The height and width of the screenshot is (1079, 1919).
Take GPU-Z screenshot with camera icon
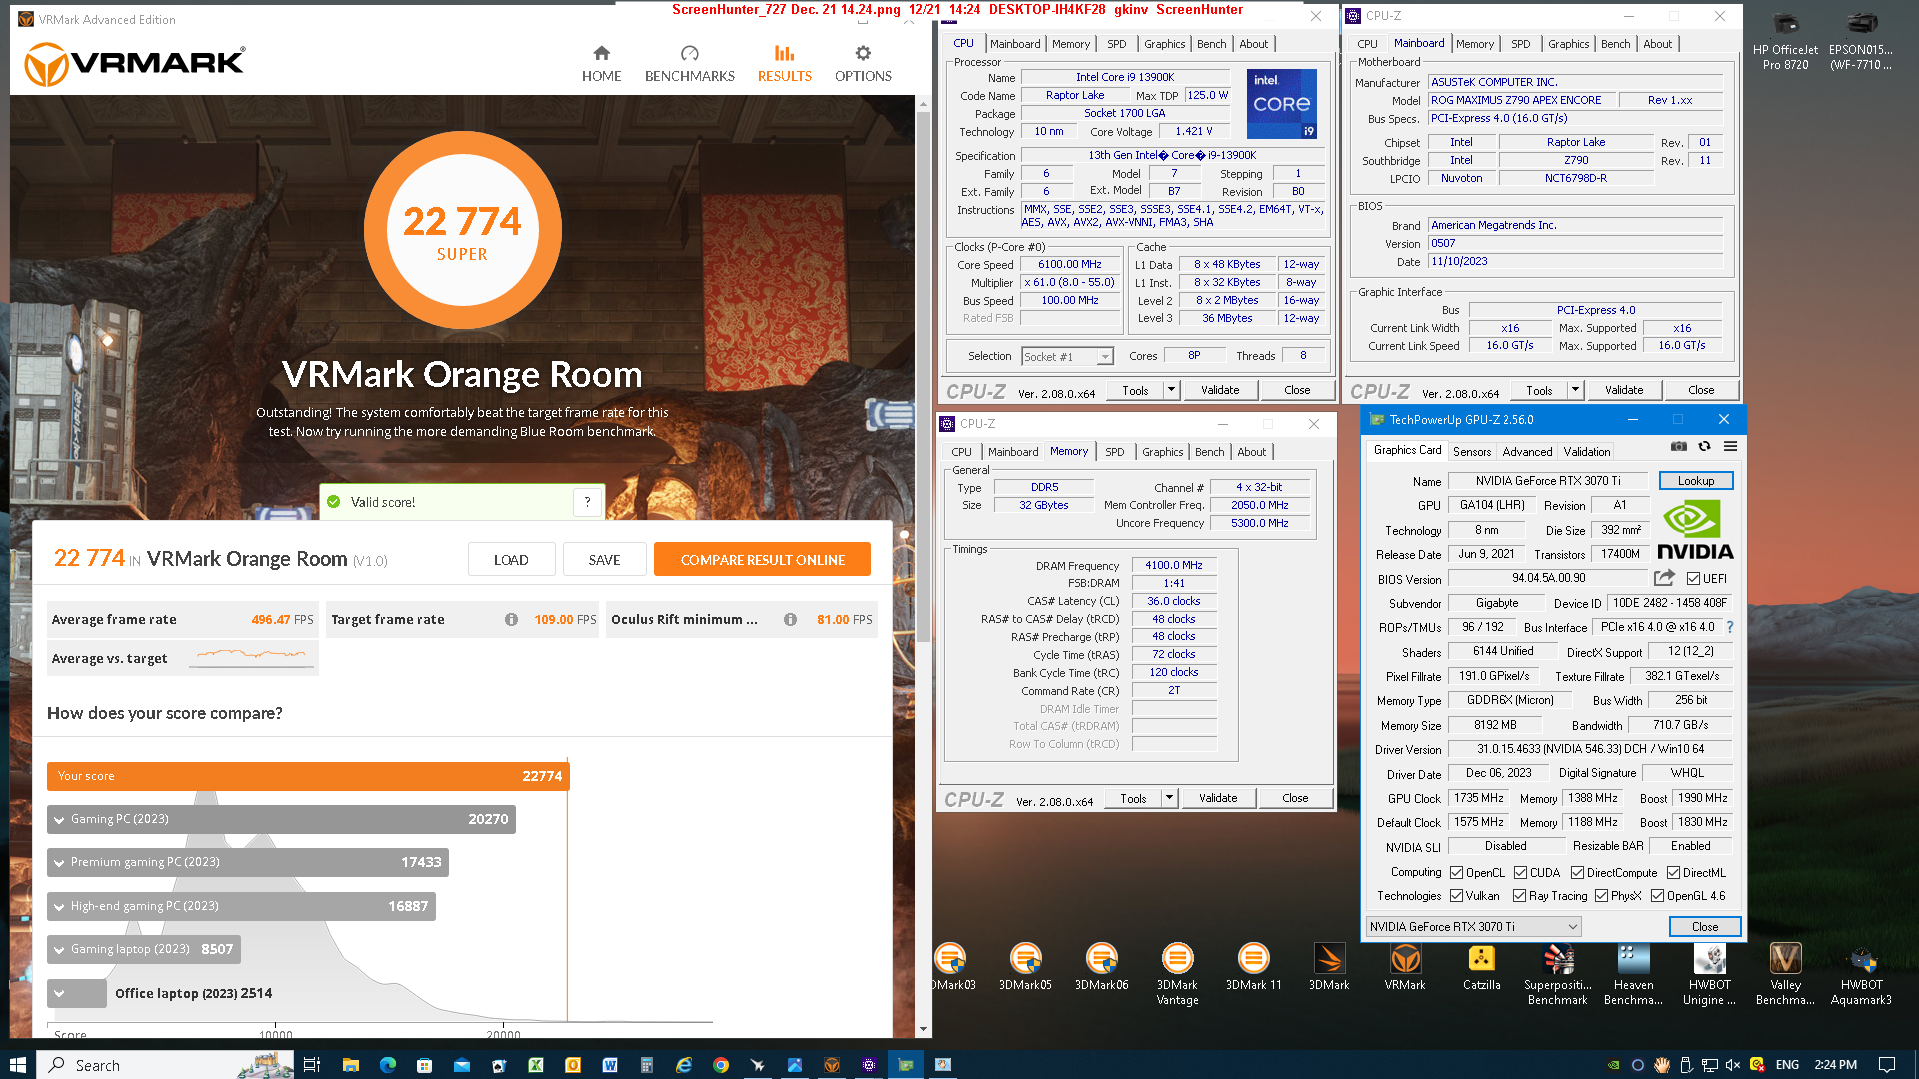tap(1679, 446)
